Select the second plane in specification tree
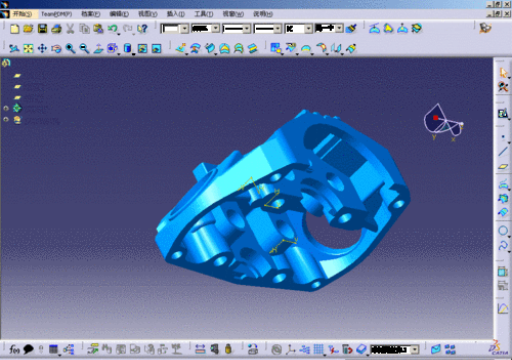512x360 pixels. point(17,87)
